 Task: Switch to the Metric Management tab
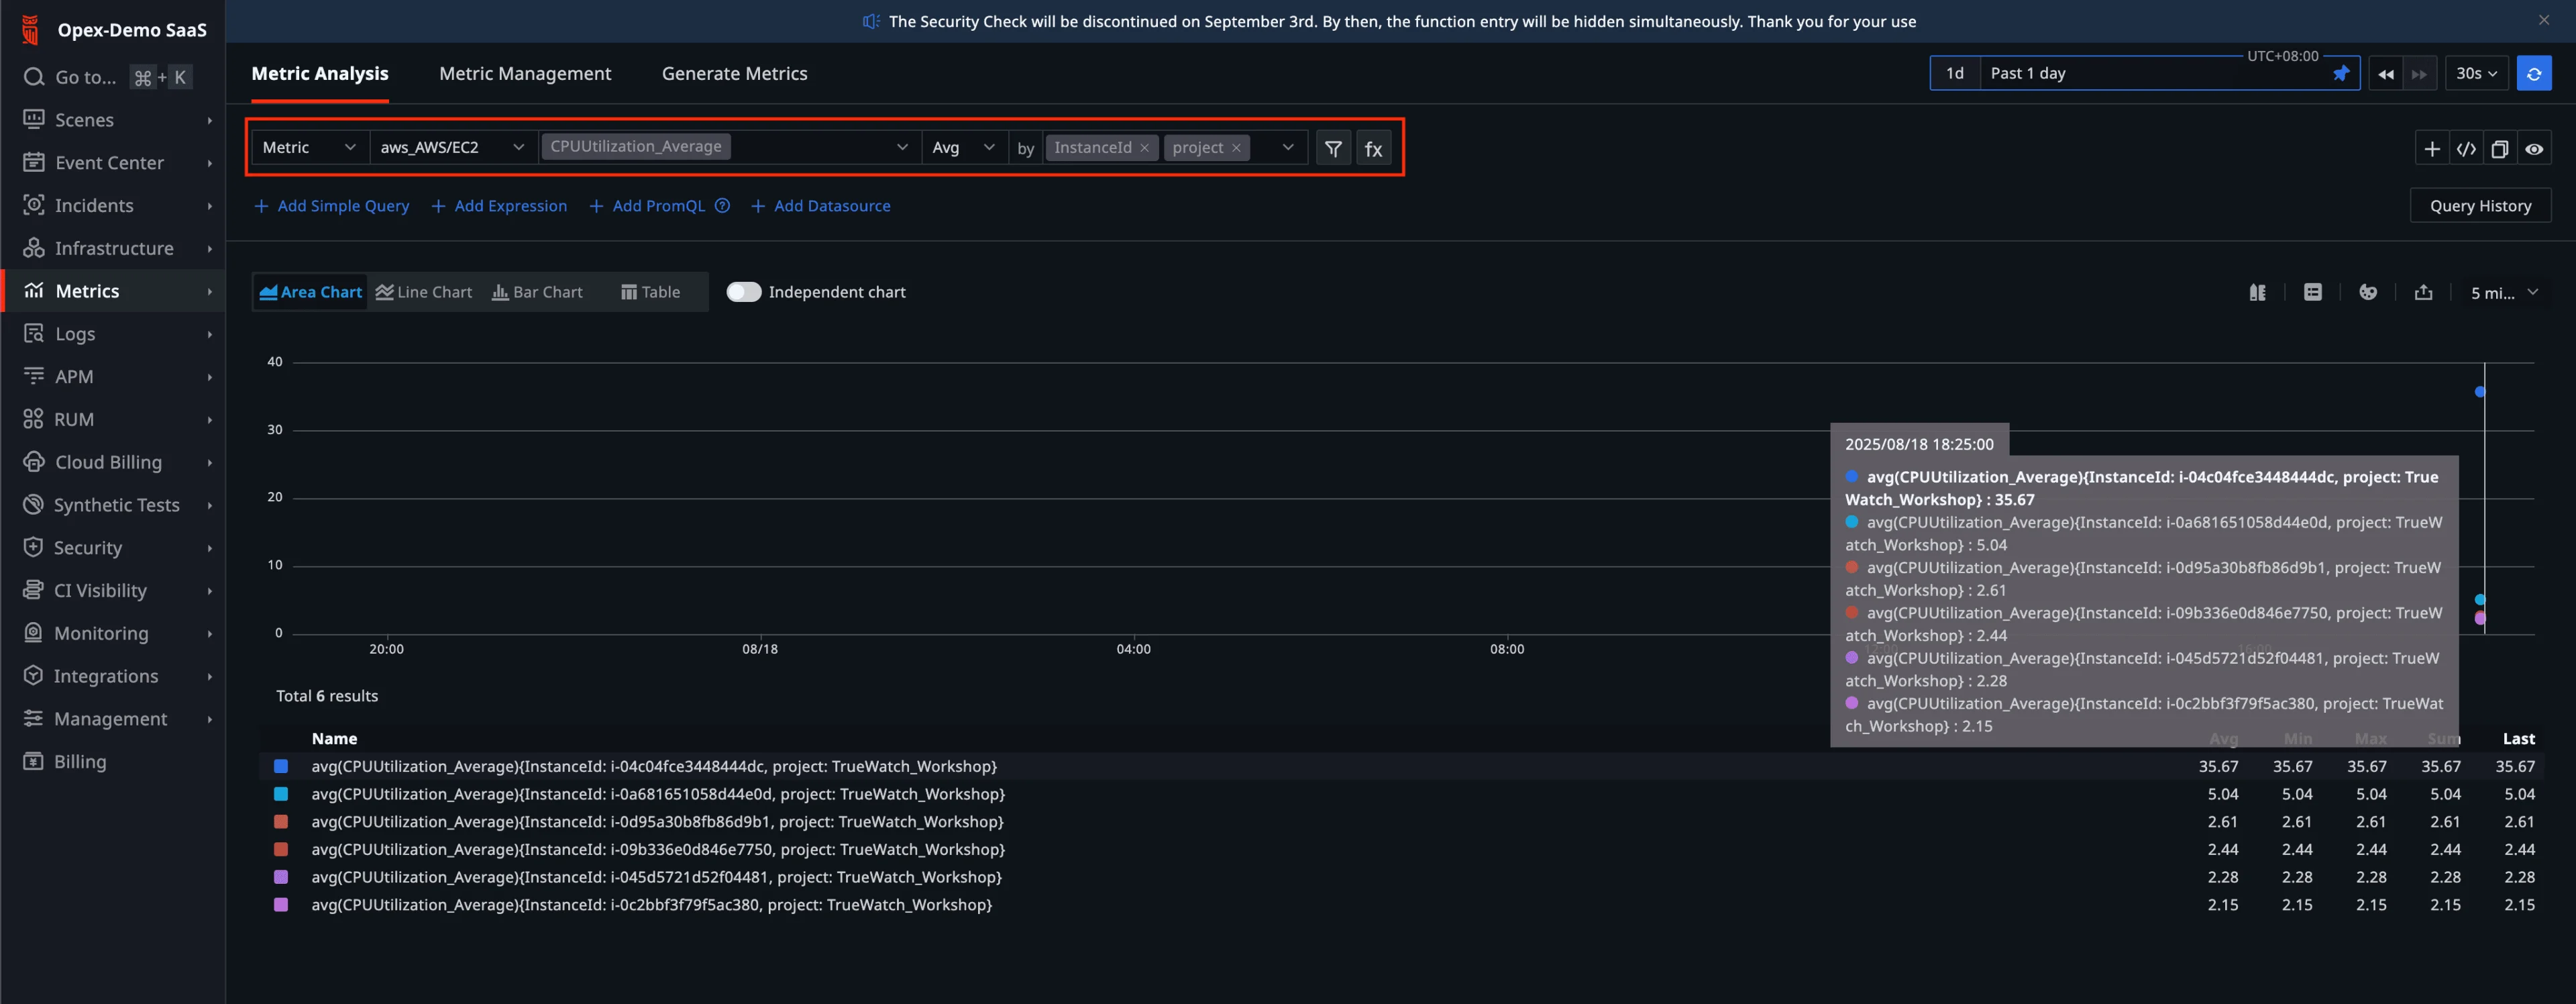coord(524,73)
